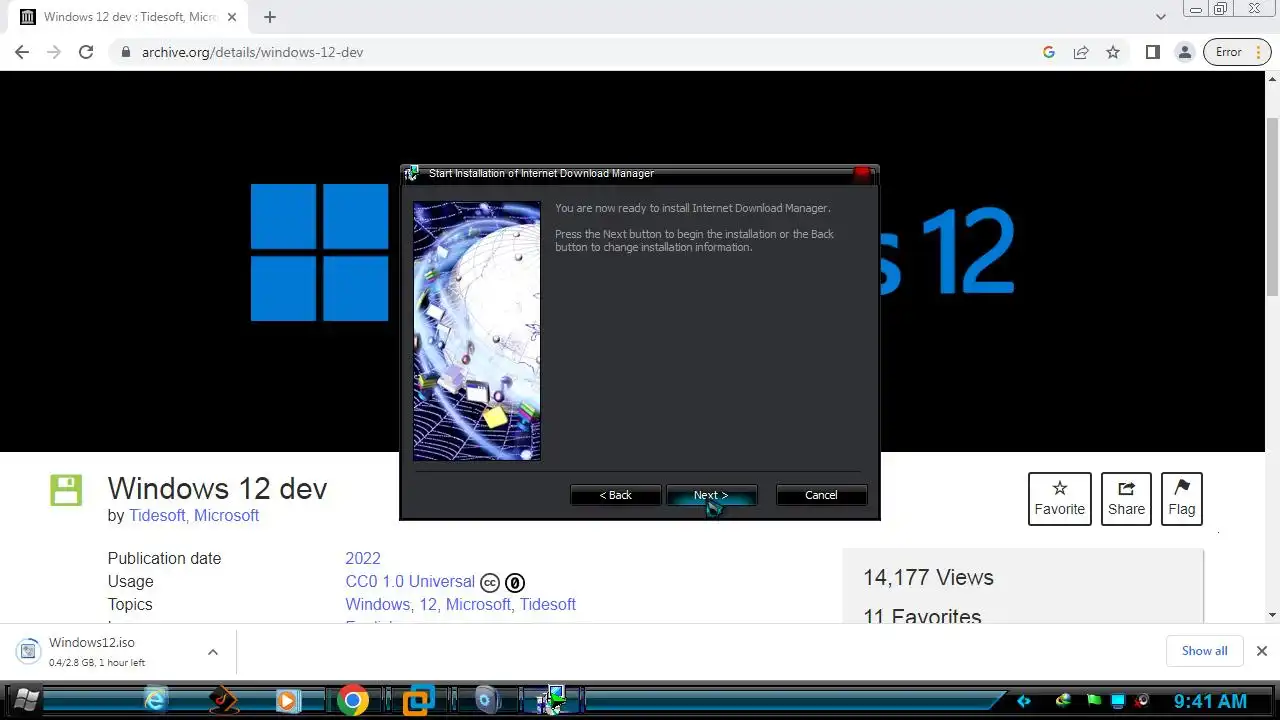Open the Tidesoft creator link
This screenshot has width=1280, height=720.
pyautogui.click(x=157, y=515)
